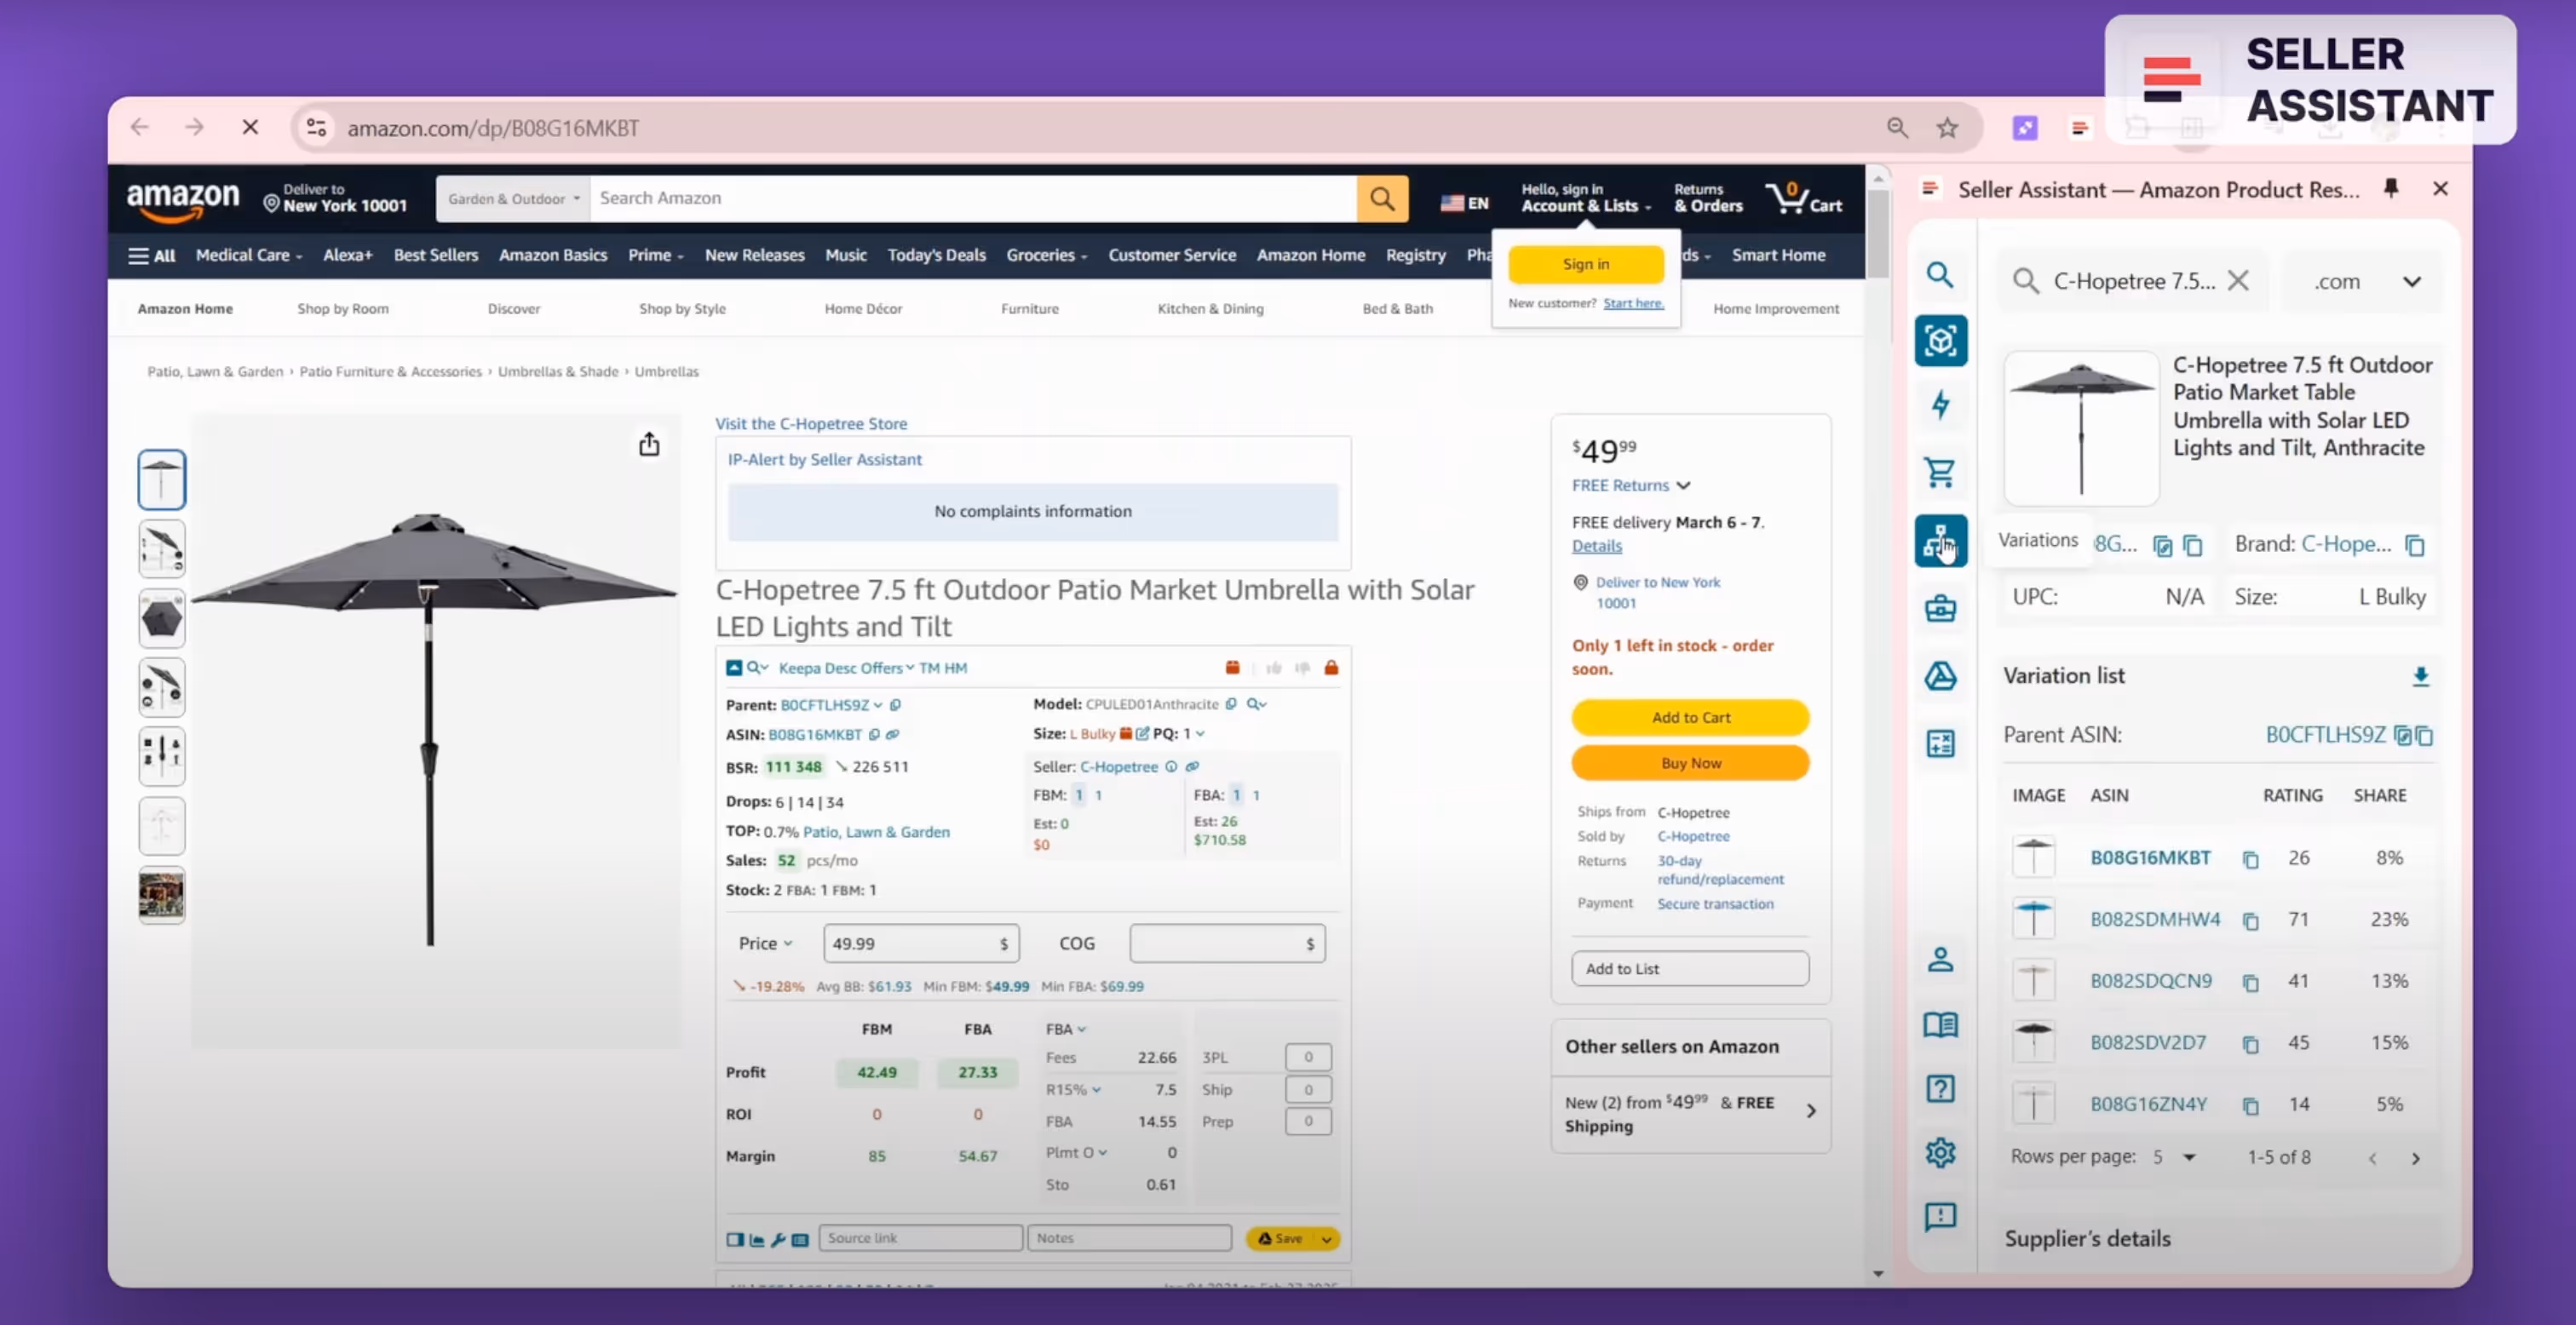Screen dimensions: 2576x1325
Task: Toggle the thumbs up rating icon
Action: point(1273,668)
